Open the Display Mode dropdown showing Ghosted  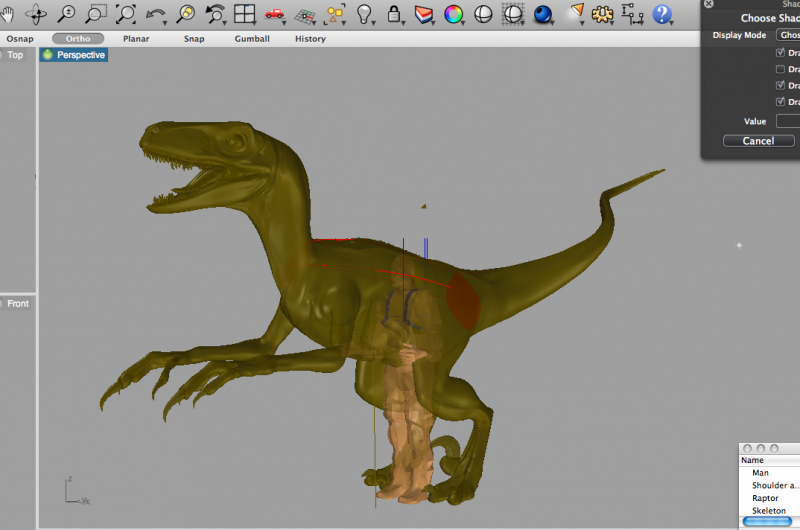tap(788, 35)
